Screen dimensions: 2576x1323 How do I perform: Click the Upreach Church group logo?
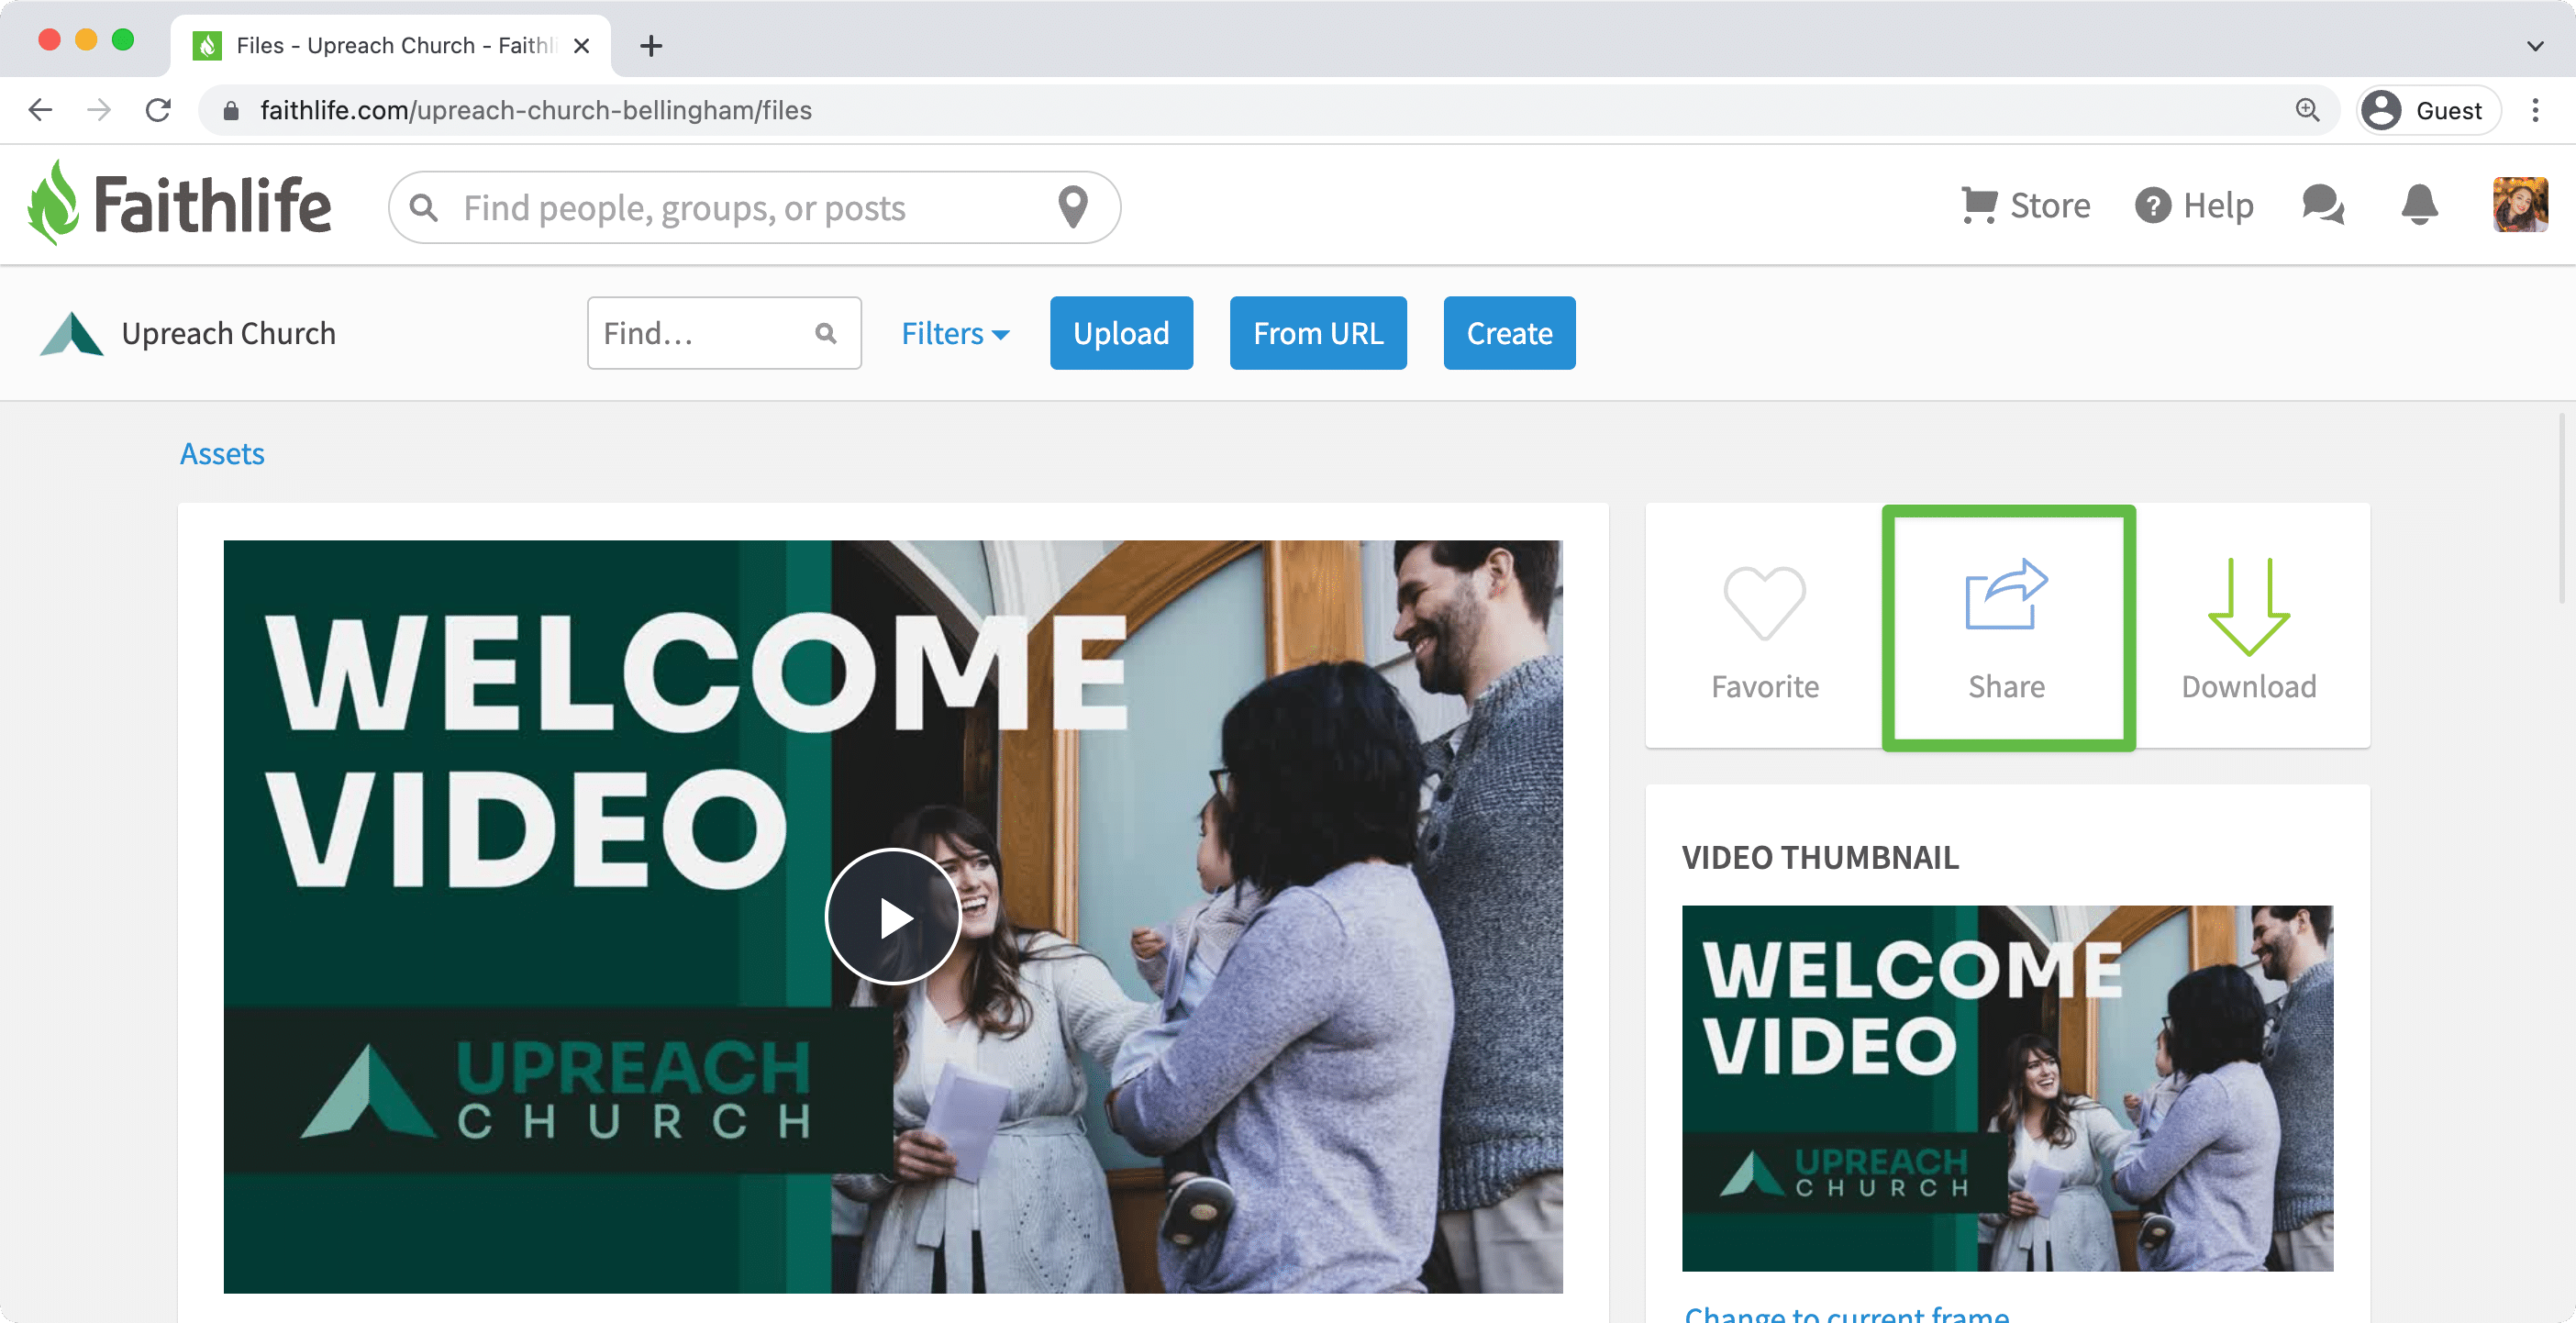tap(71, 333)
